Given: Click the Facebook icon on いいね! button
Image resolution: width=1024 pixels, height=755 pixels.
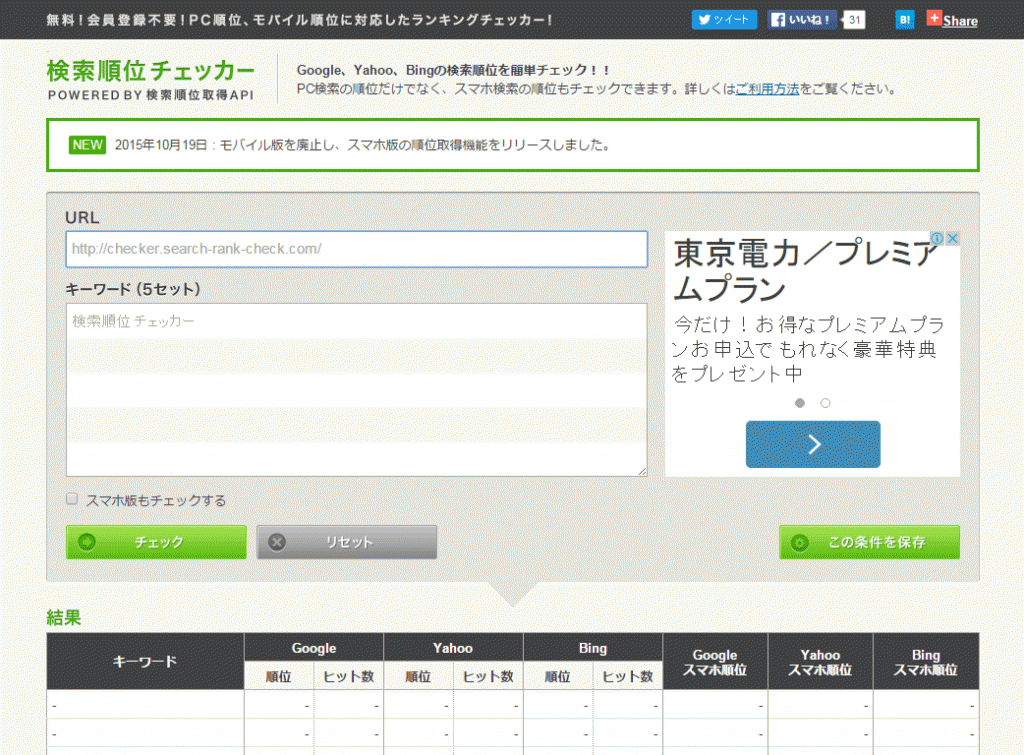Looking at the screenshot, I should [x=779, y=19].
